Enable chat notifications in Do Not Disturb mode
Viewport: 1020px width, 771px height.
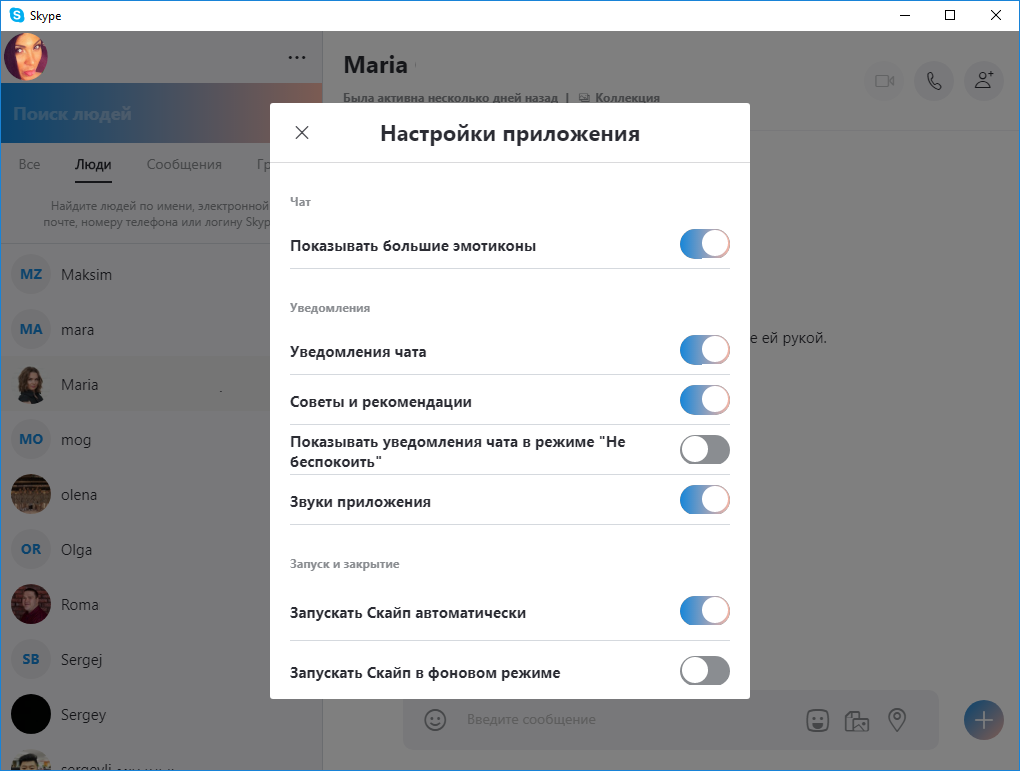(705, 450)
